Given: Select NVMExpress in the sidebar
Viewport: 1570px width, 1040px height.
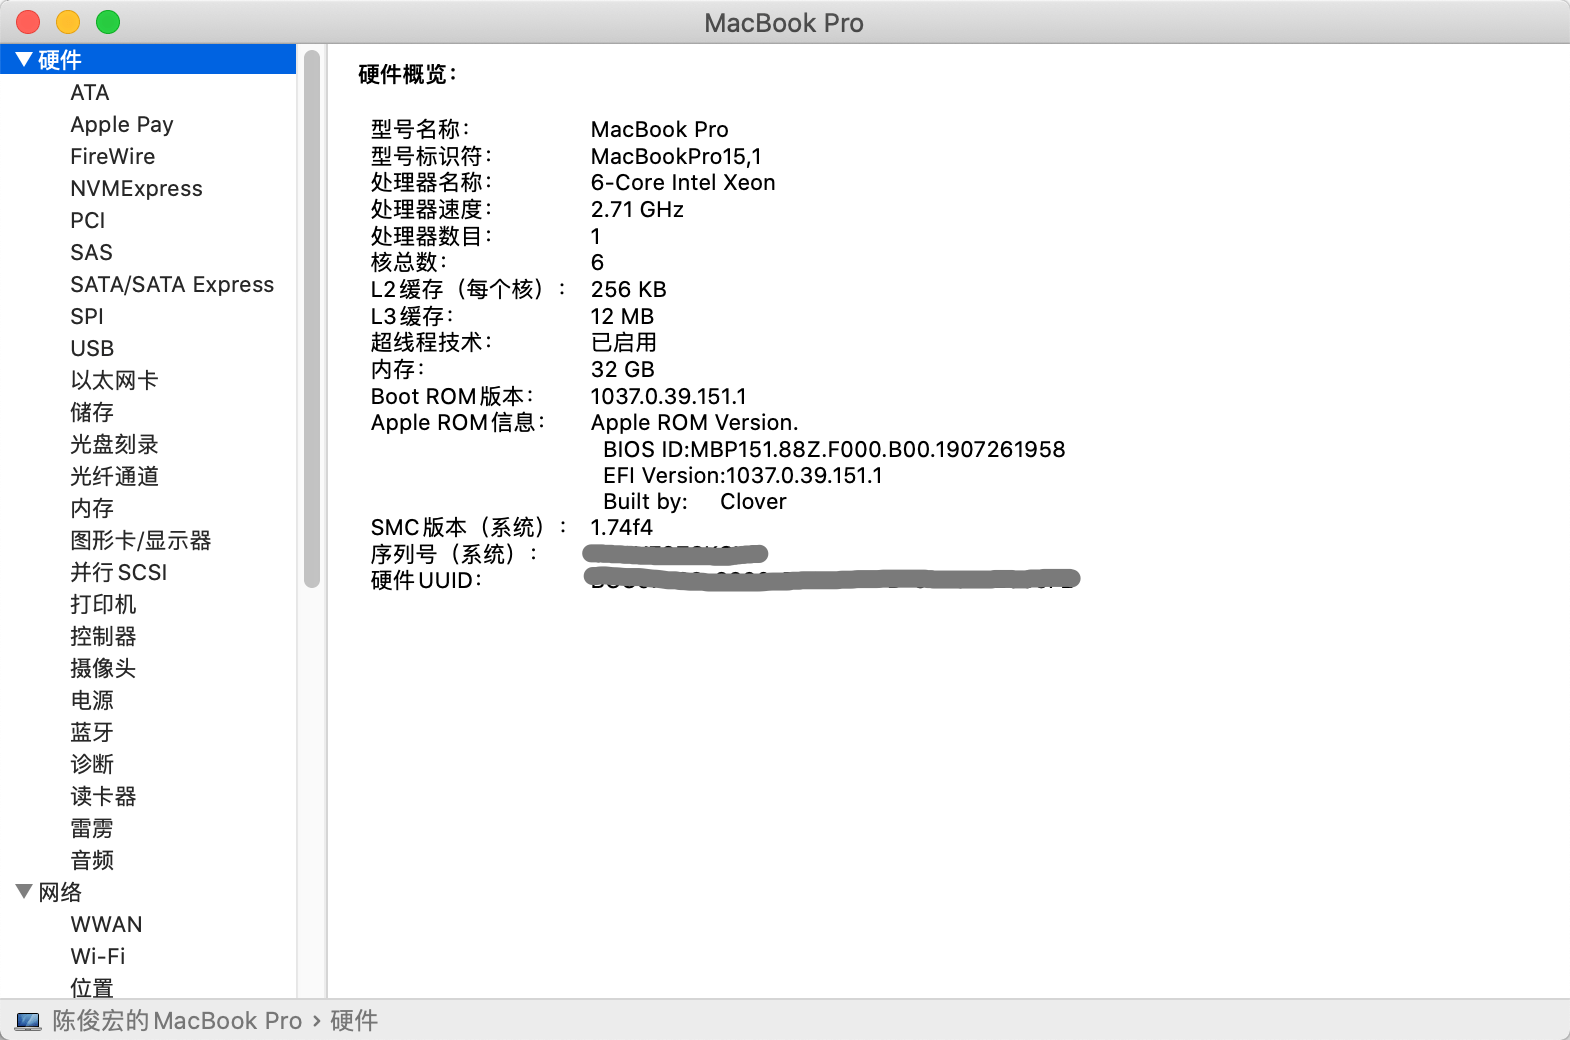Looking at the screenshot, I should coord(136,188).
